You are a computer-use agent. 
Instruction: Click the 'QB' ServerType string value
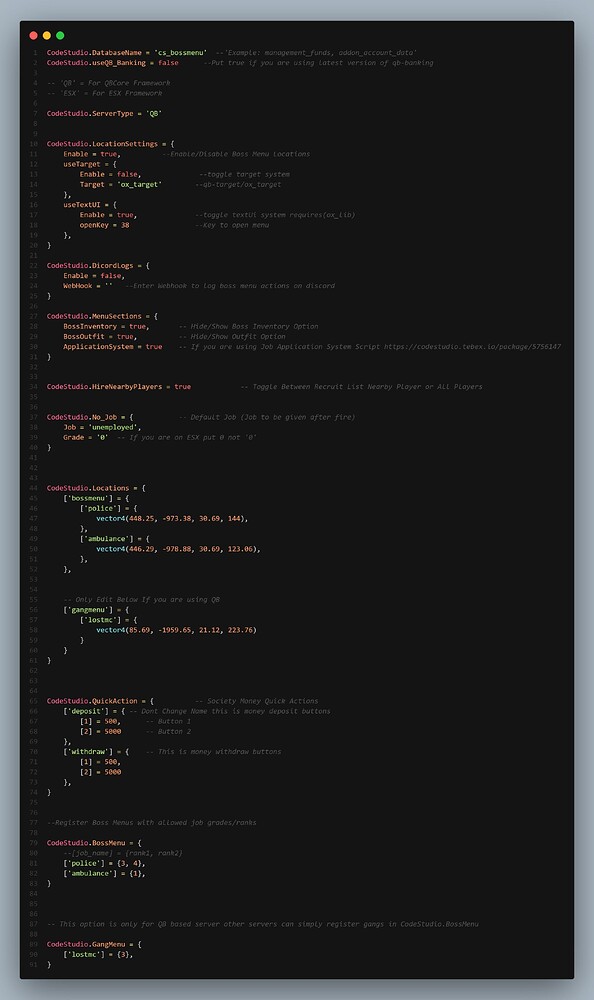pos(154,114)
